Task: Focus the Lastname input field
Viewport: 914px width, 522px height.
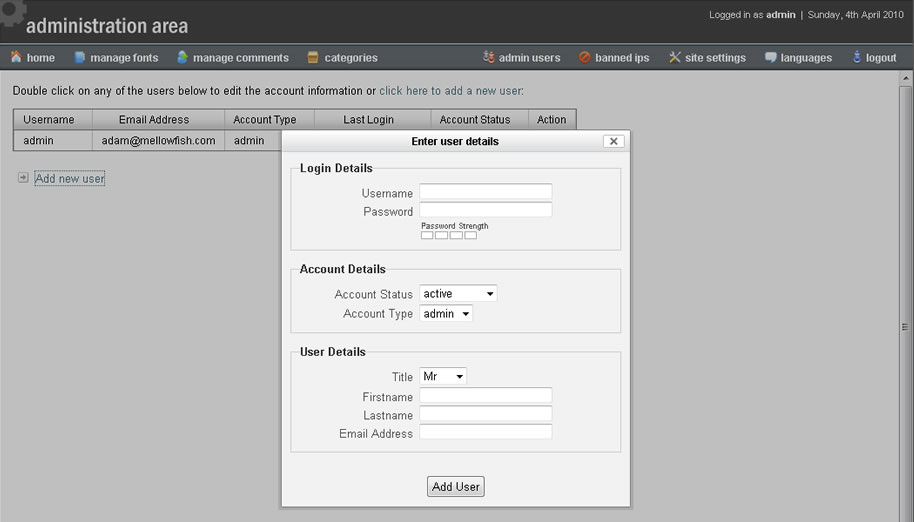Action: coord(486,414)
